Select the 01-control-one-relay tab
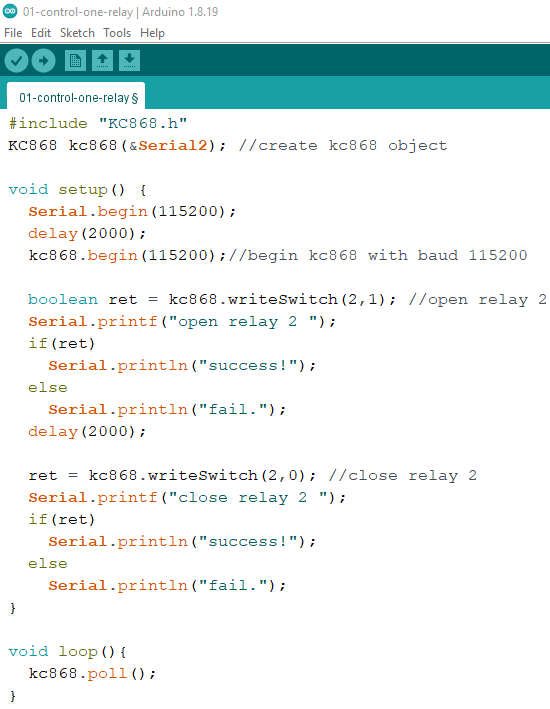 pyautogui.click(x=76, y=96)
